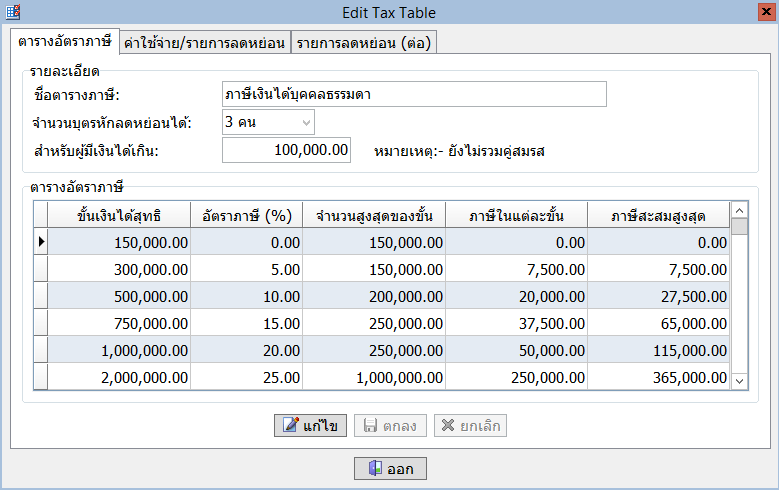779x490 pixels.
Task: Close the Edit Tax Table window
Action: pyautogui.click(x=765, y=12)
